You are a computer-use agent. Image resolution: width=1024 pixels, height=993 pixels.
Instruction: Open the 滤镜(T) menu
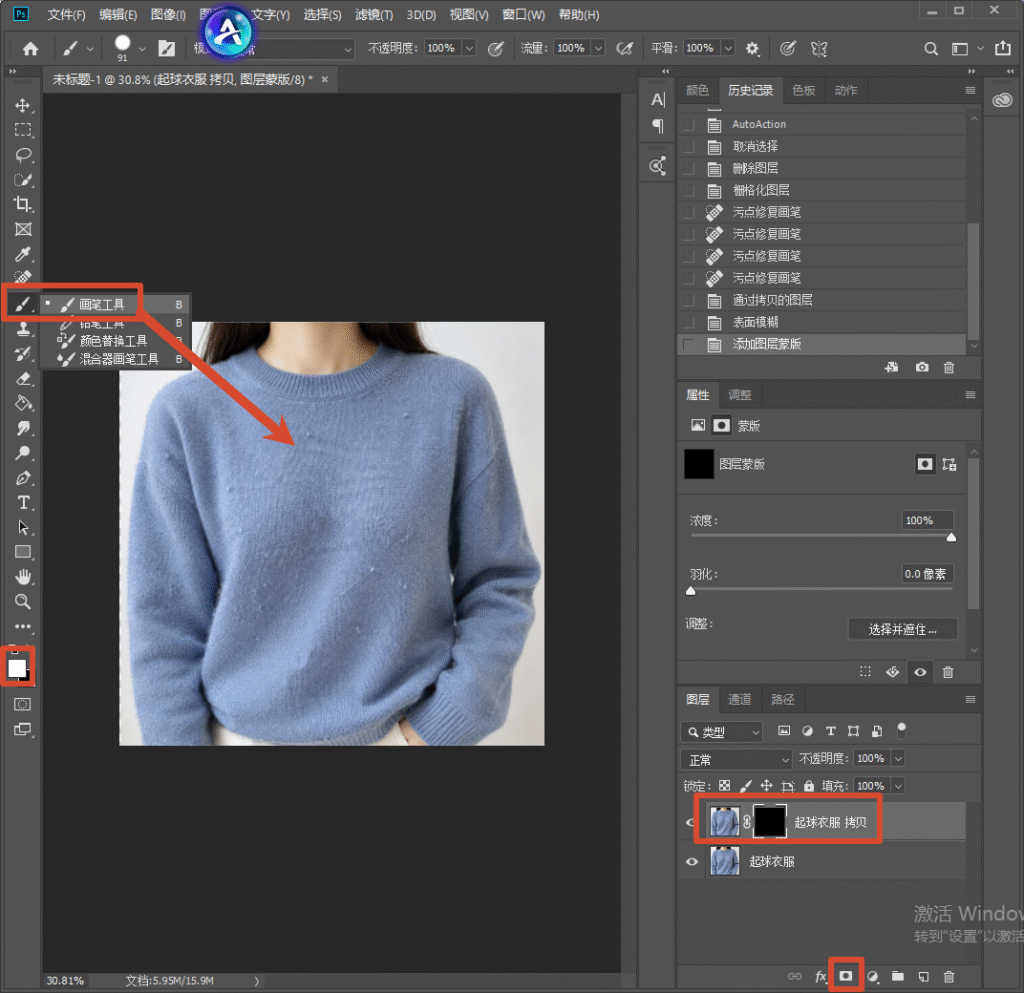(x=374, y=15)
